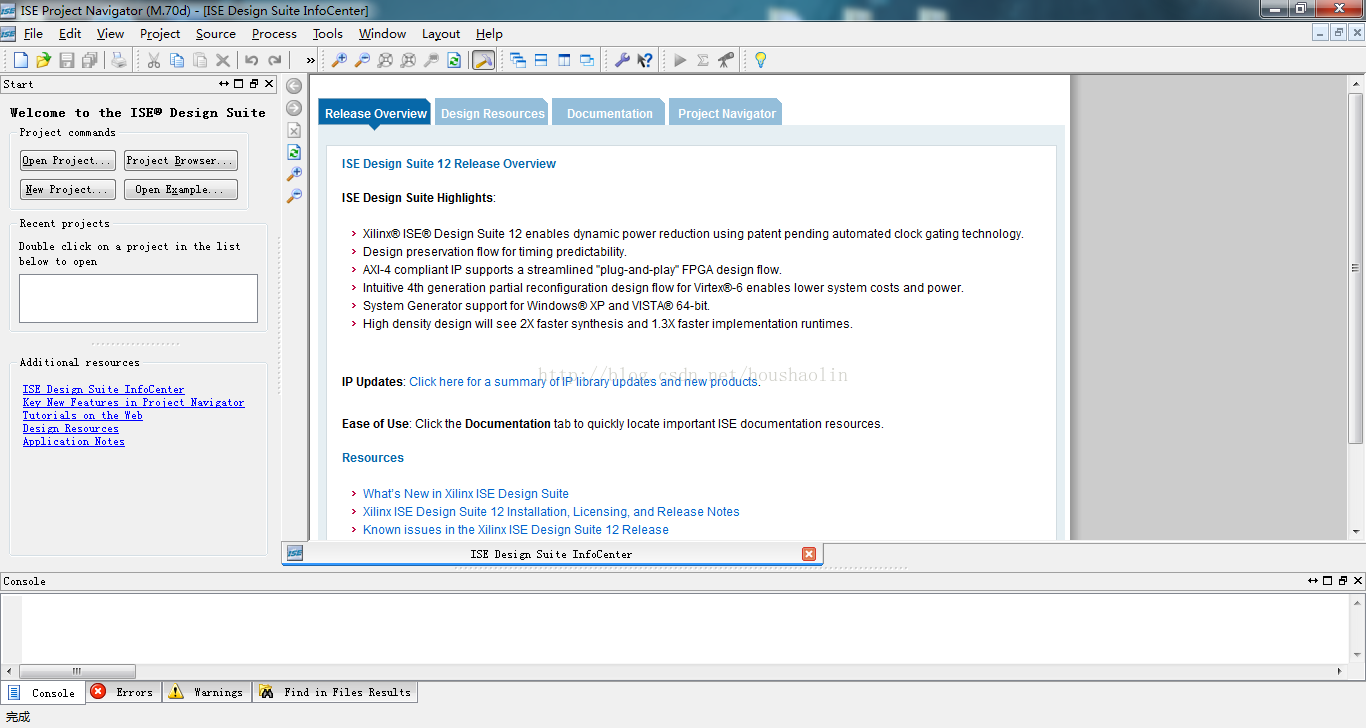Open What's New in Xilinx ISE Design Suite
This screenshot has height=728, width=1366.
tap(466, 494)
